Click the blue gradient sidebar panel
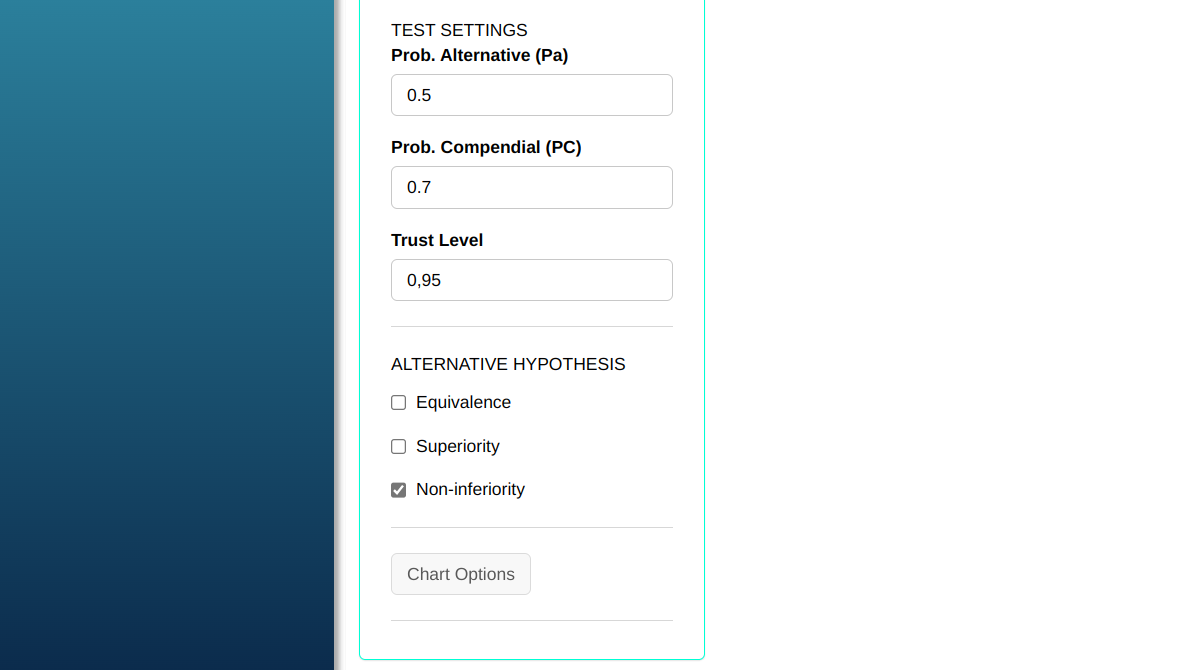Viewport: 1195px width, 670px height. click(166, 335)
